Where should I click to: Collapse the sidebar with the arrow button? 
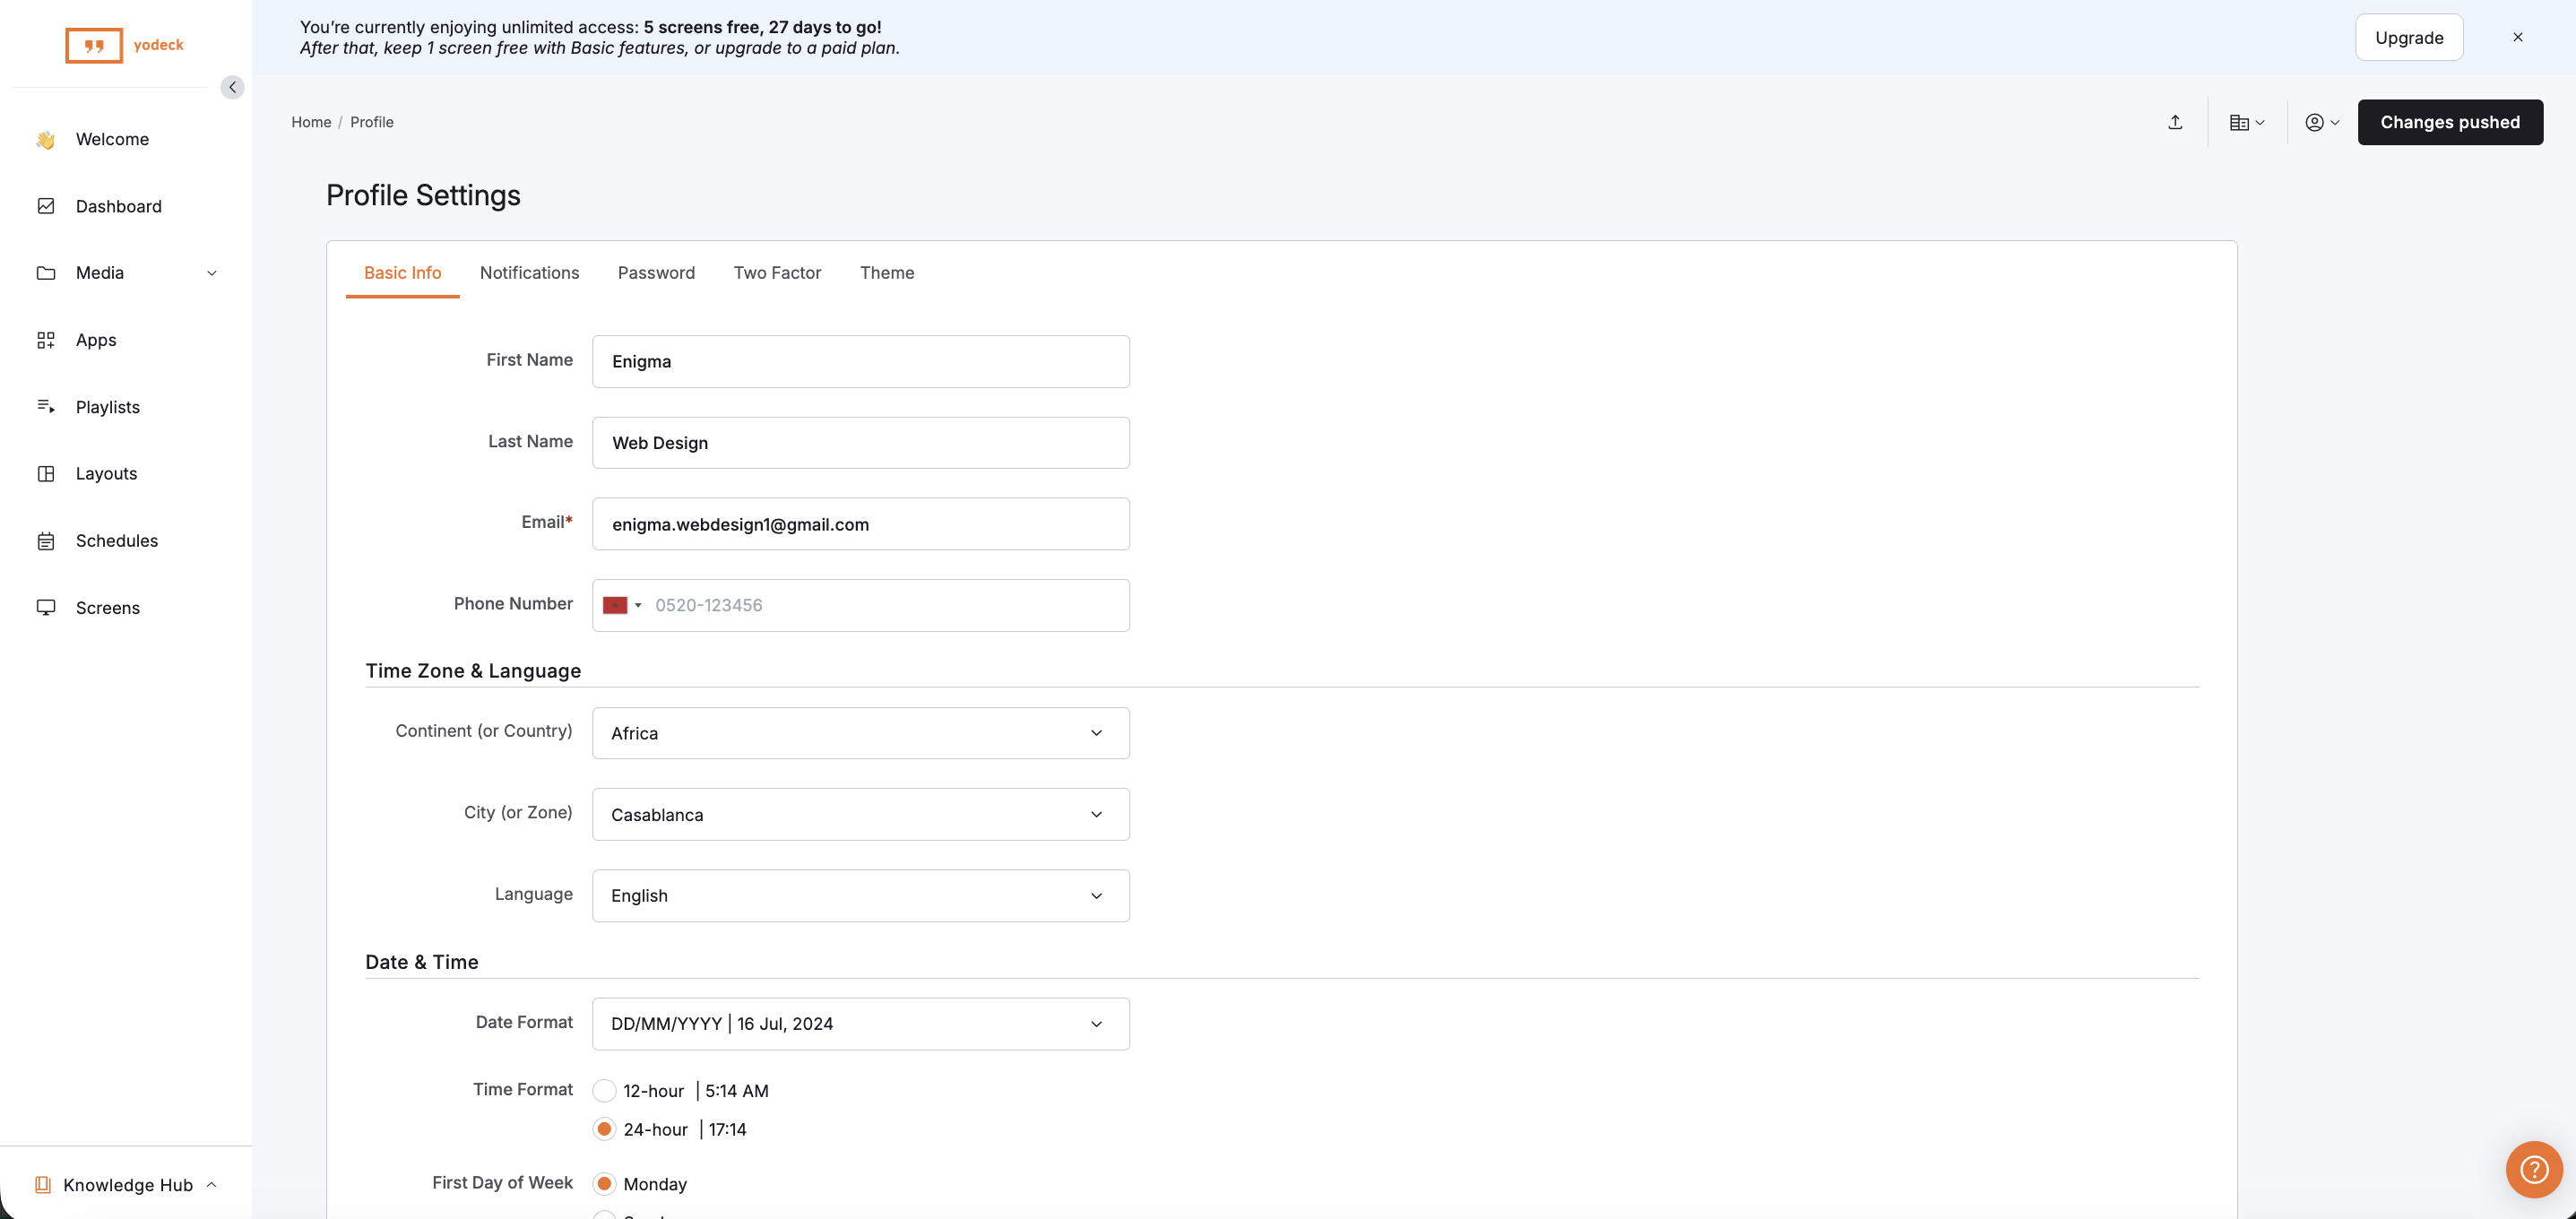coord(232,87)
